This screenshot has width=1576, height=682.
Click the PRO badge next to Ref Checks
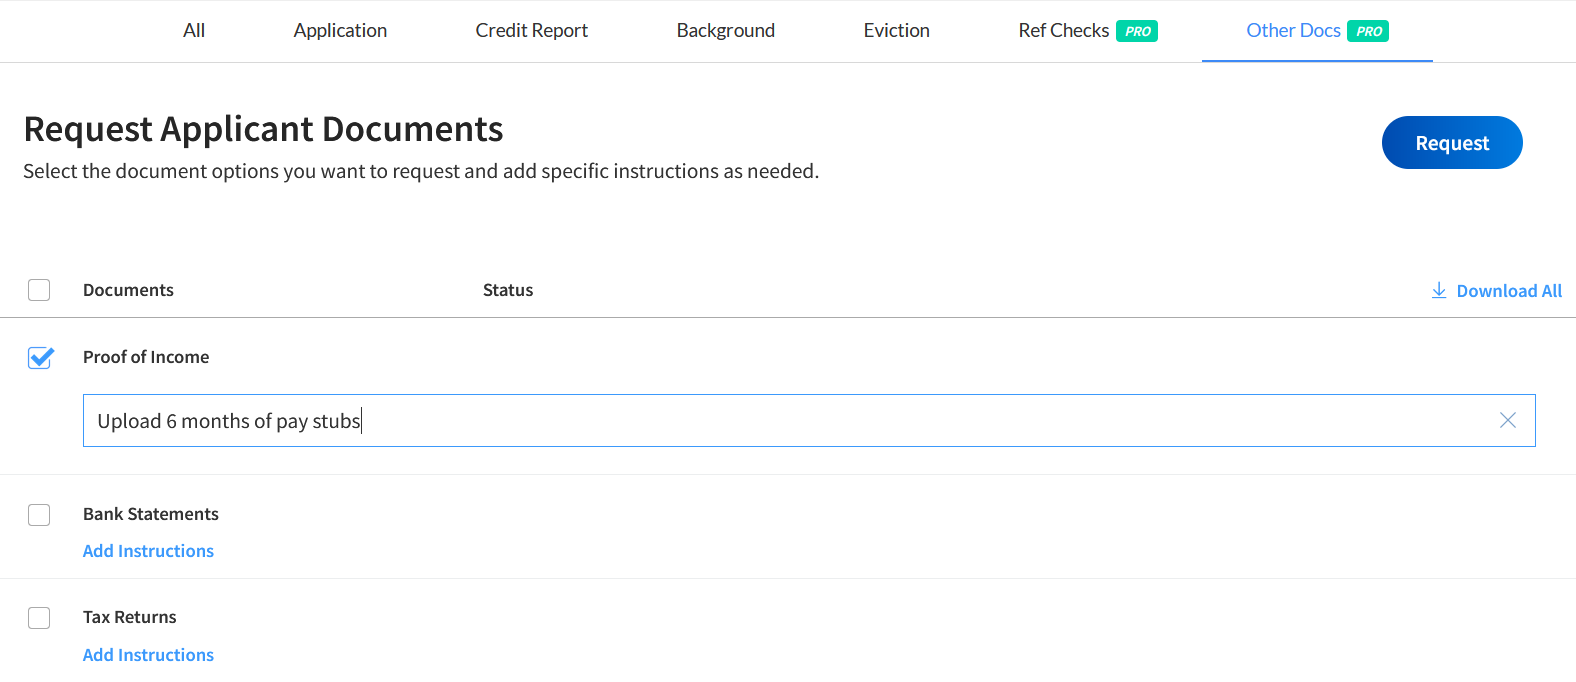[x=1137, y=31]
